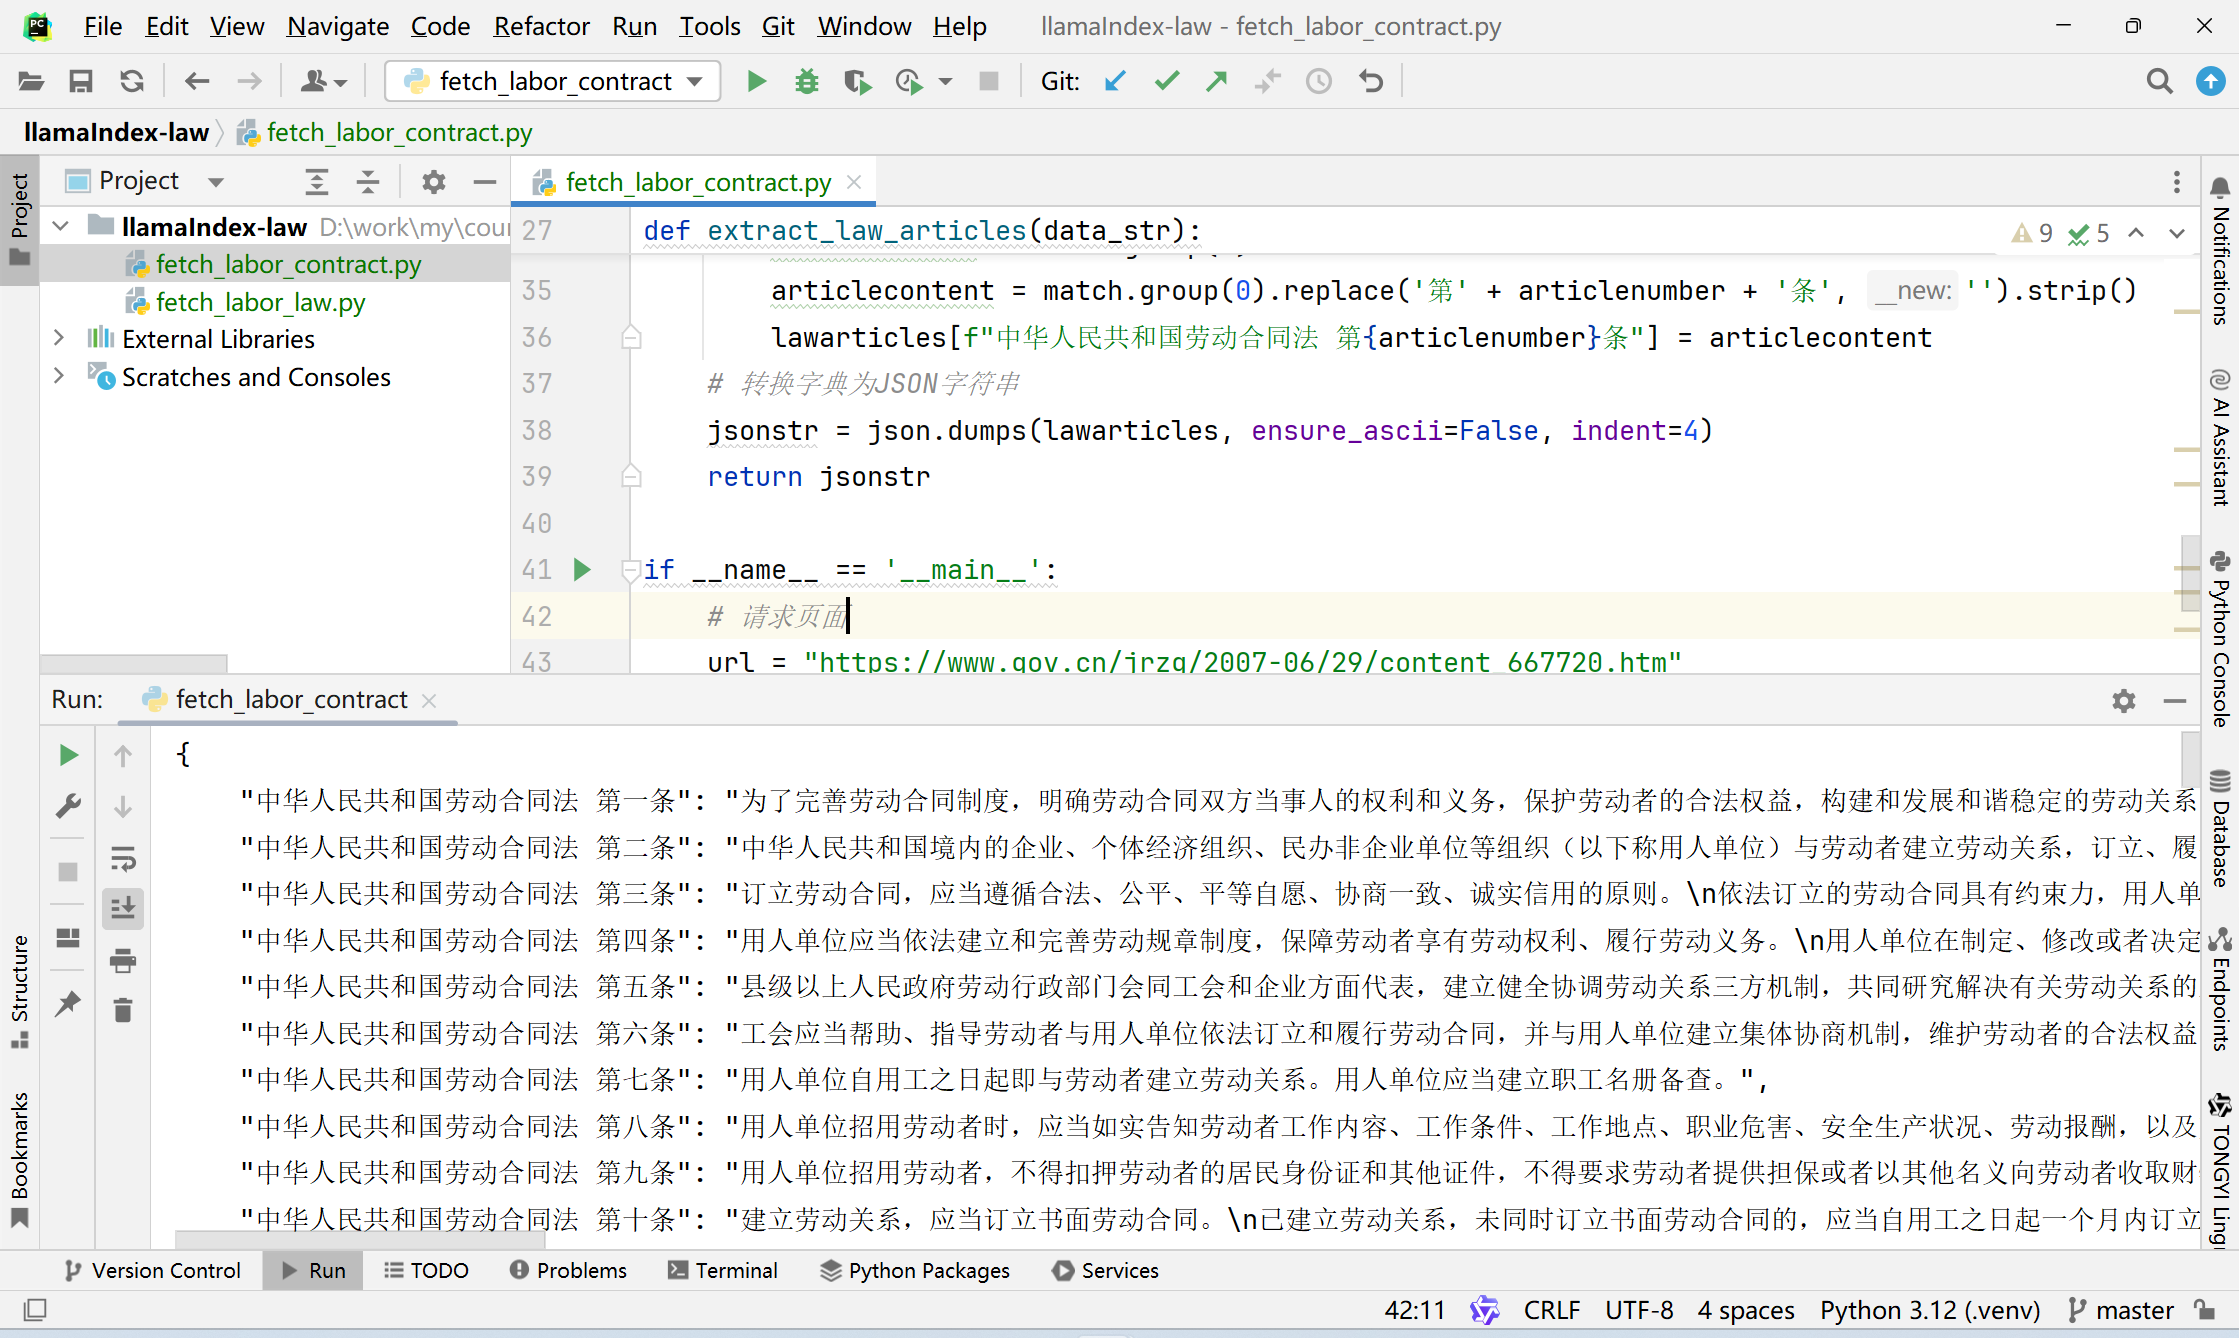Expand External Libraries tree node

(x=59, y=339)
